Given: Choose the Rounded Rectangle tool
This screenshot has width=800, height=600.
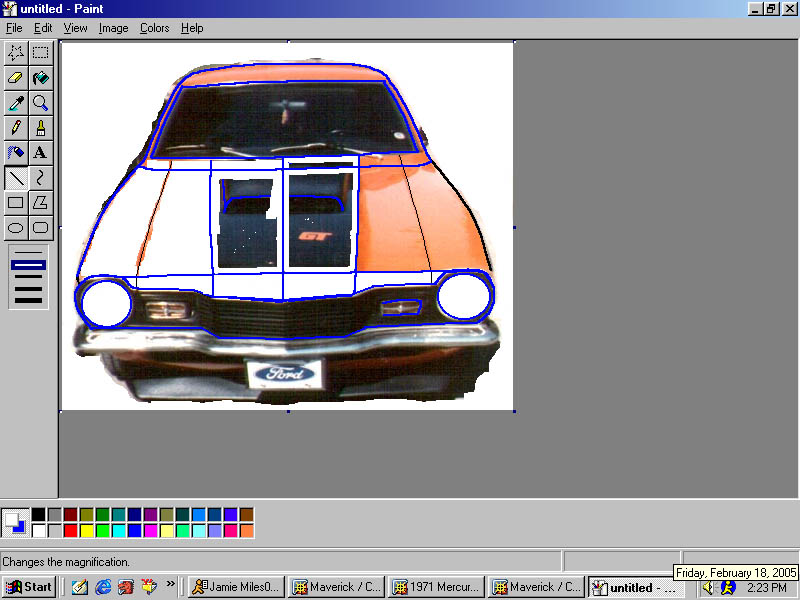Looking at the screenshot, I should [40, 228].
